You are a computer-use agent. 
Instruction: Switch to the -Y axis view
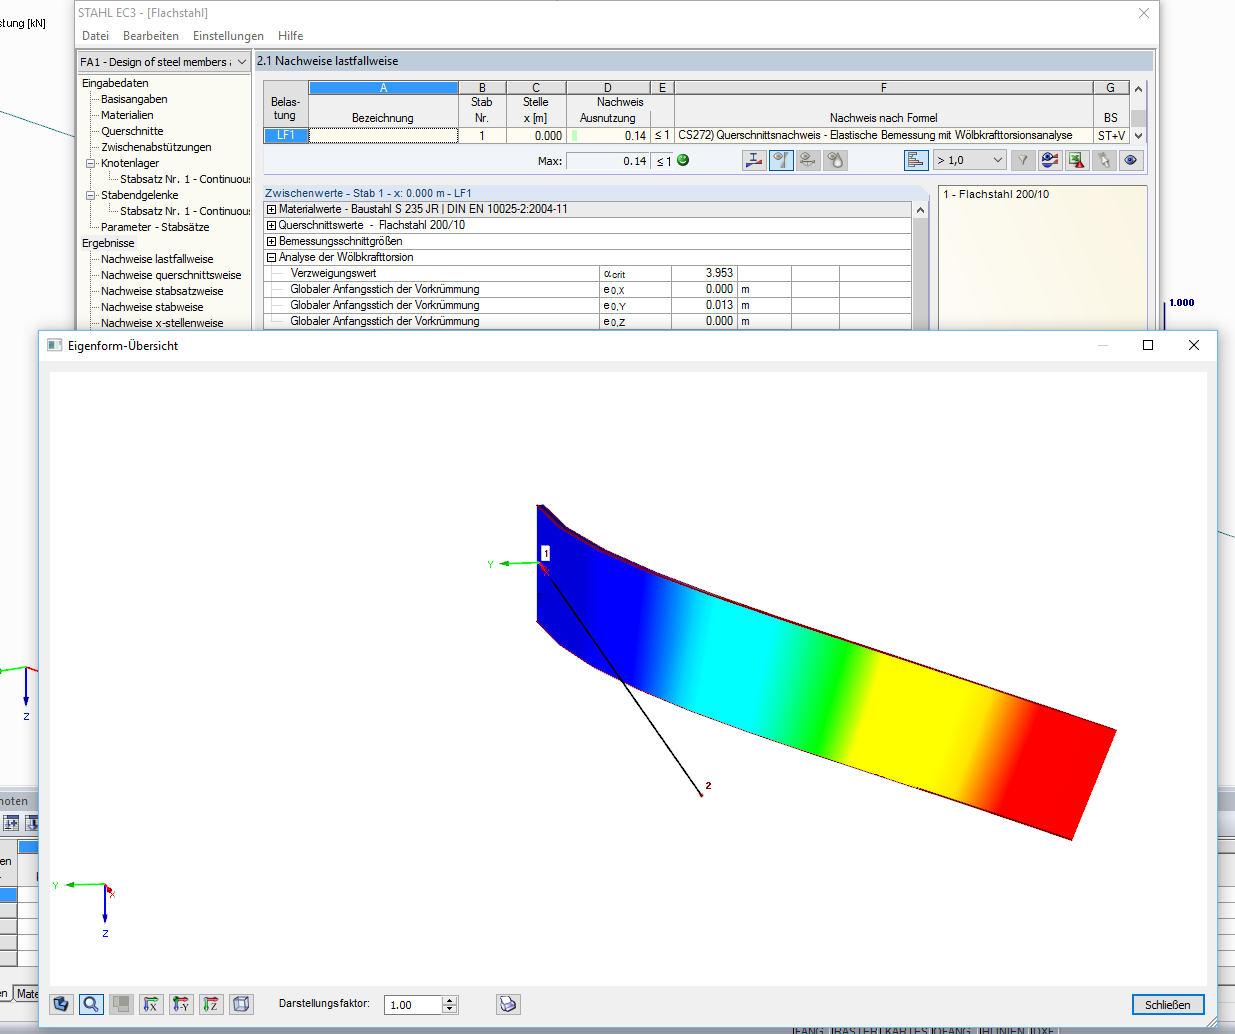click(181, 1004)
